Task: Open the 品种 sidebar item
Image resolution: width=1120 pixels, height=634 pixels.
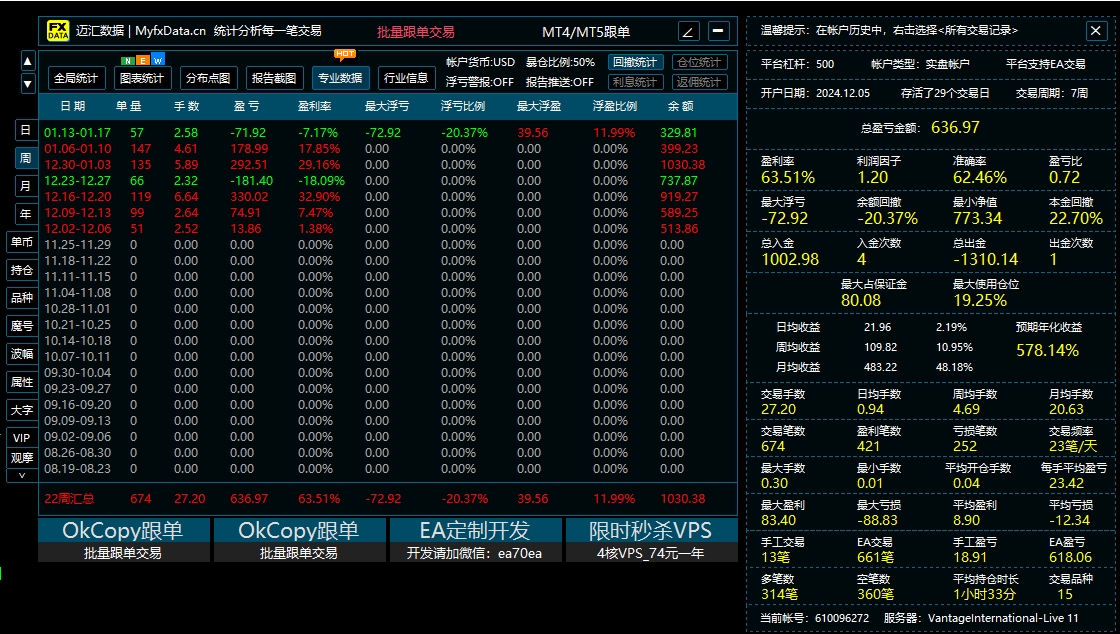Action: pos(21,298)
